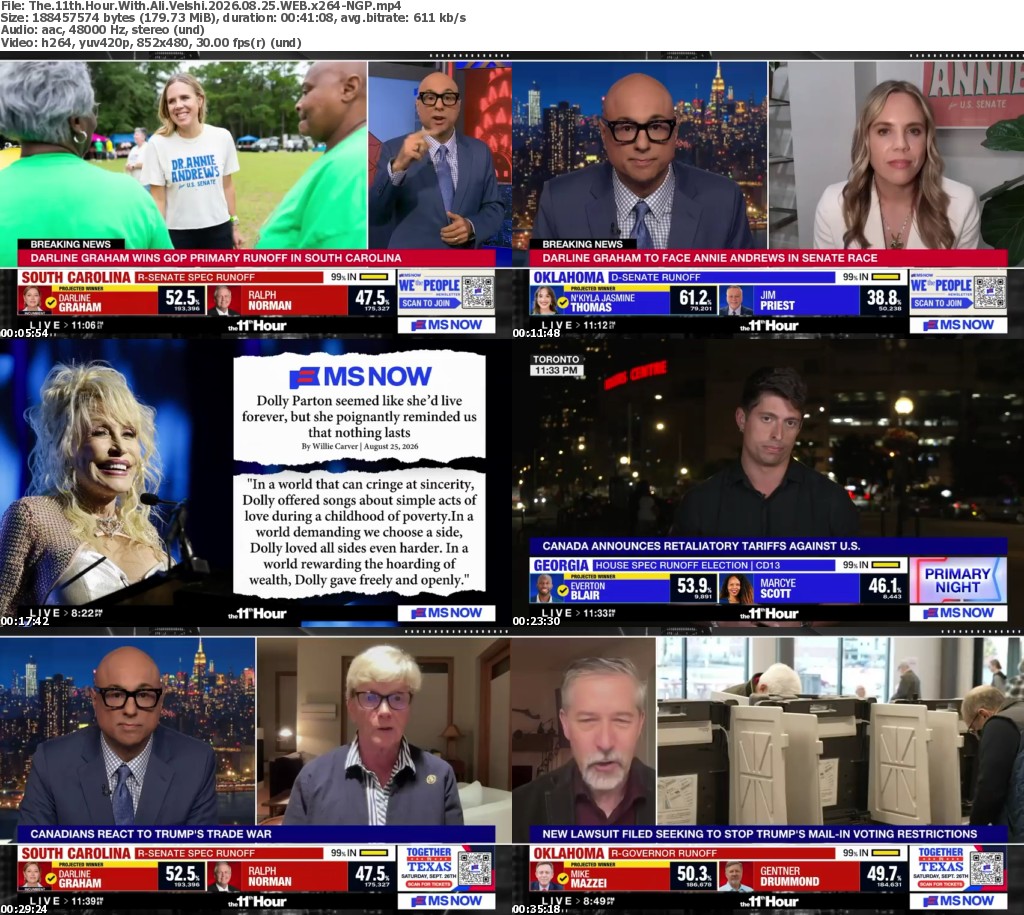Click the Dolly Parton article headline
Image resolution: width=1024 pixels, height=915 pixels.
(359, 417)
